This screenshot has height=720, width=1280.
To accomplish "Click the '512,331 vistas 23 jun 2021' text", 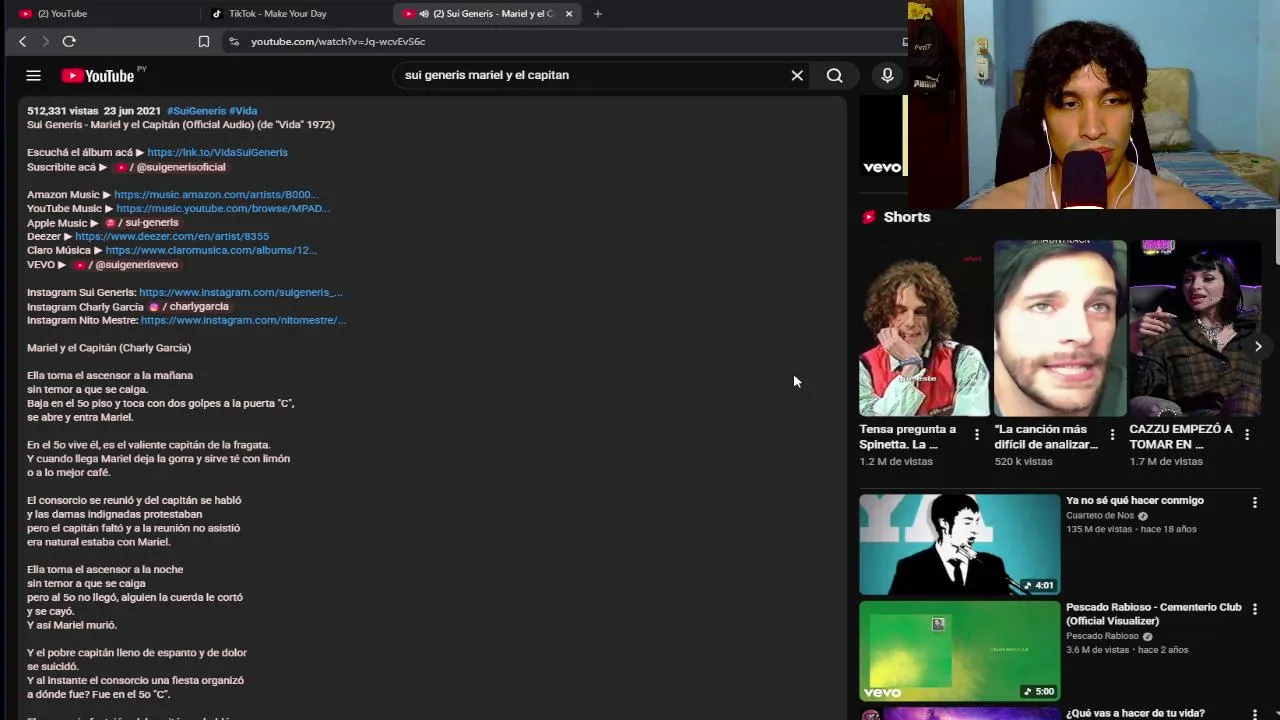I will click(x=94, y=111).
